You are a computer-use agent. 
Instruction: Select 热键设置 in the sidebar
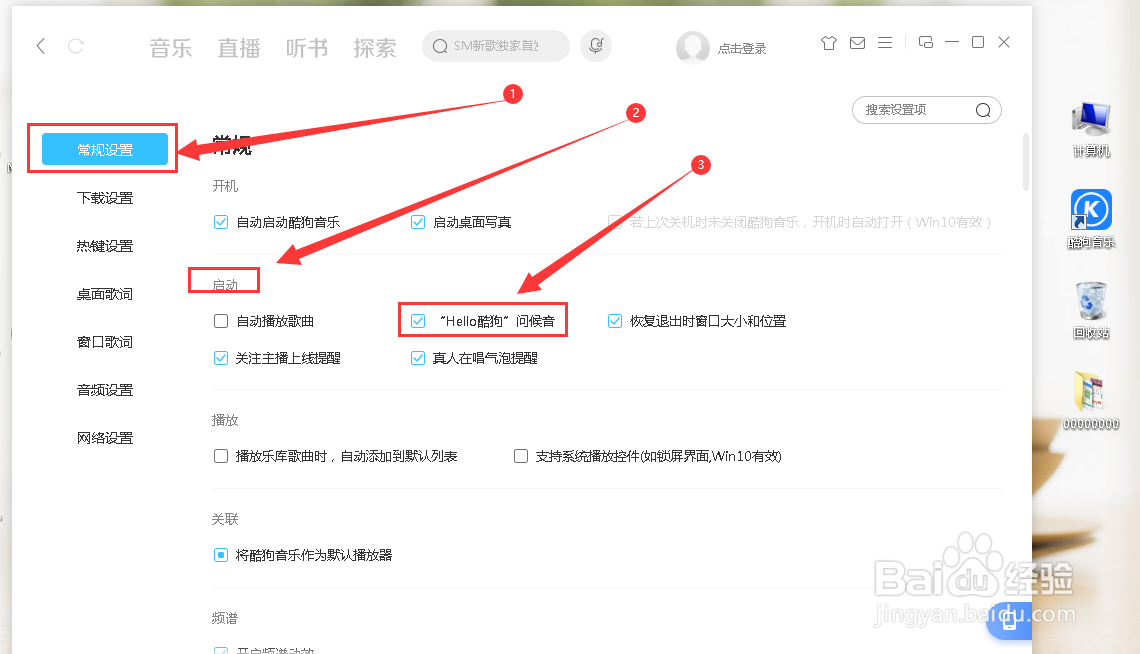click(105, 246)
